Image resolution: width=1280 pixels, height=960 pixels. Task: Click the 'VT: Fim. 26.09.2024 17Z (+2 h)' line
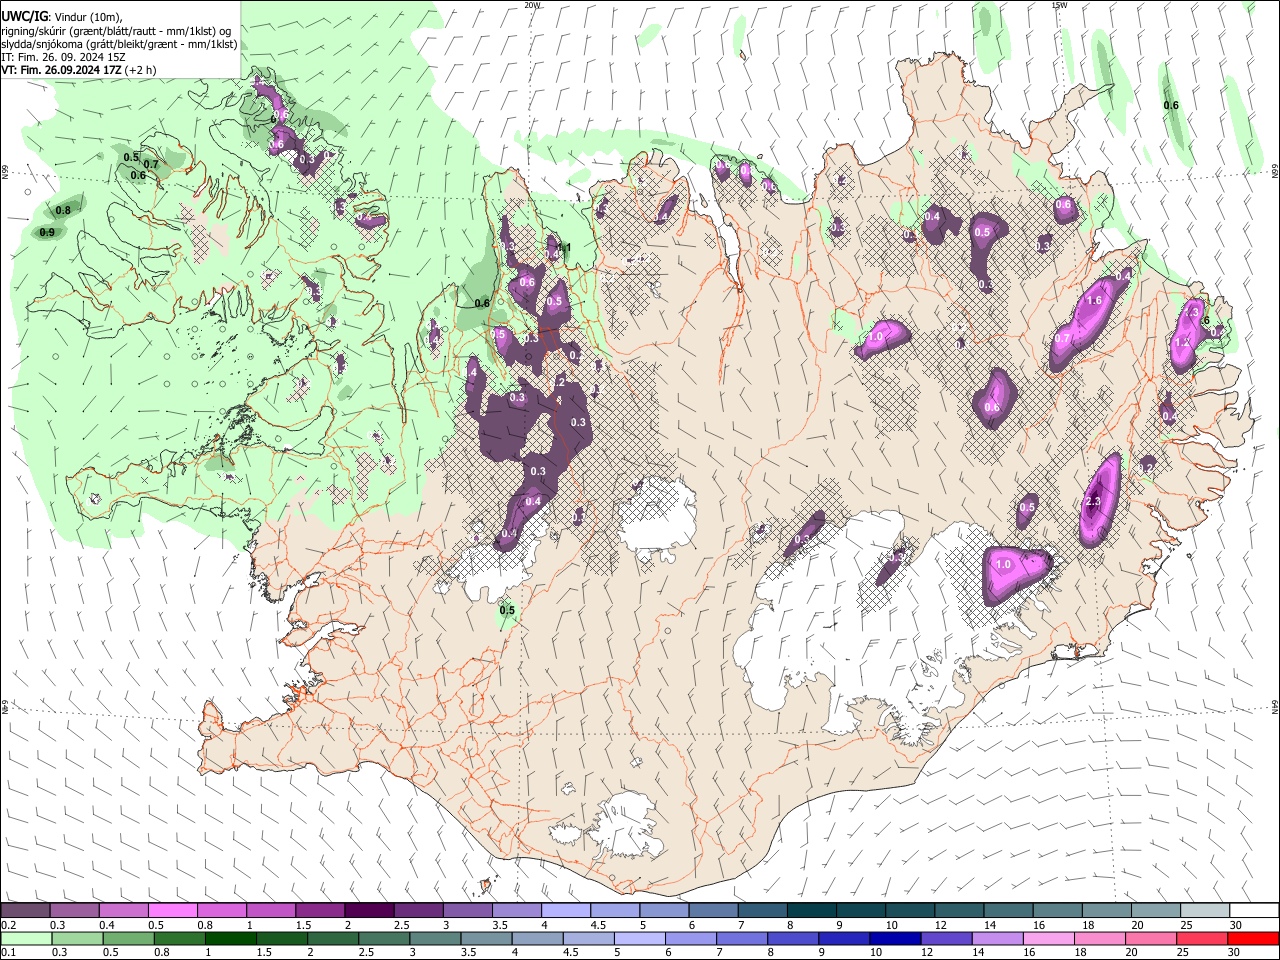(79, 70)
